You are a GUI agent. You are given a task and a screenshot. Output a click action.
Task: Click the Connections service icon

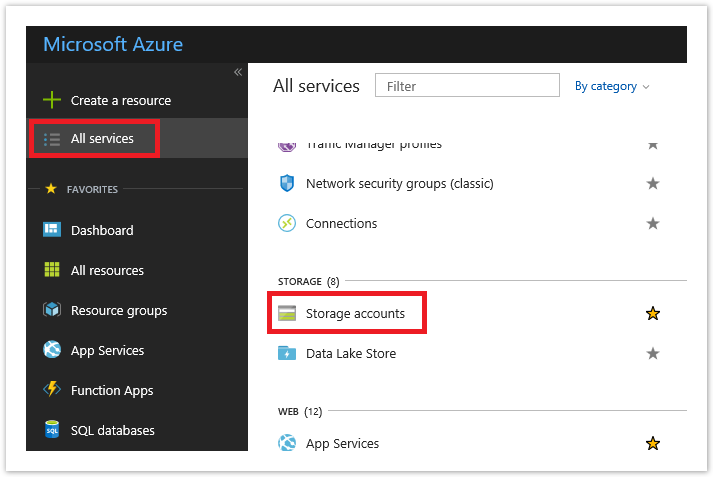coord(287,223)
